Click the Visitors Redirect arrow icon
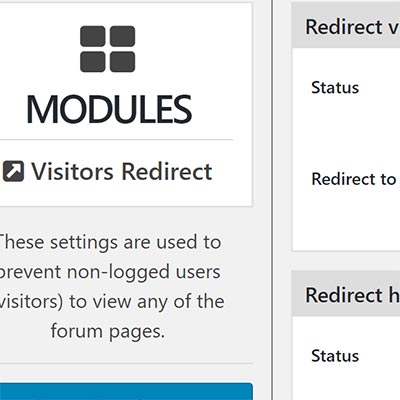This screenshot has width=400, height=400. click(13, 171)
